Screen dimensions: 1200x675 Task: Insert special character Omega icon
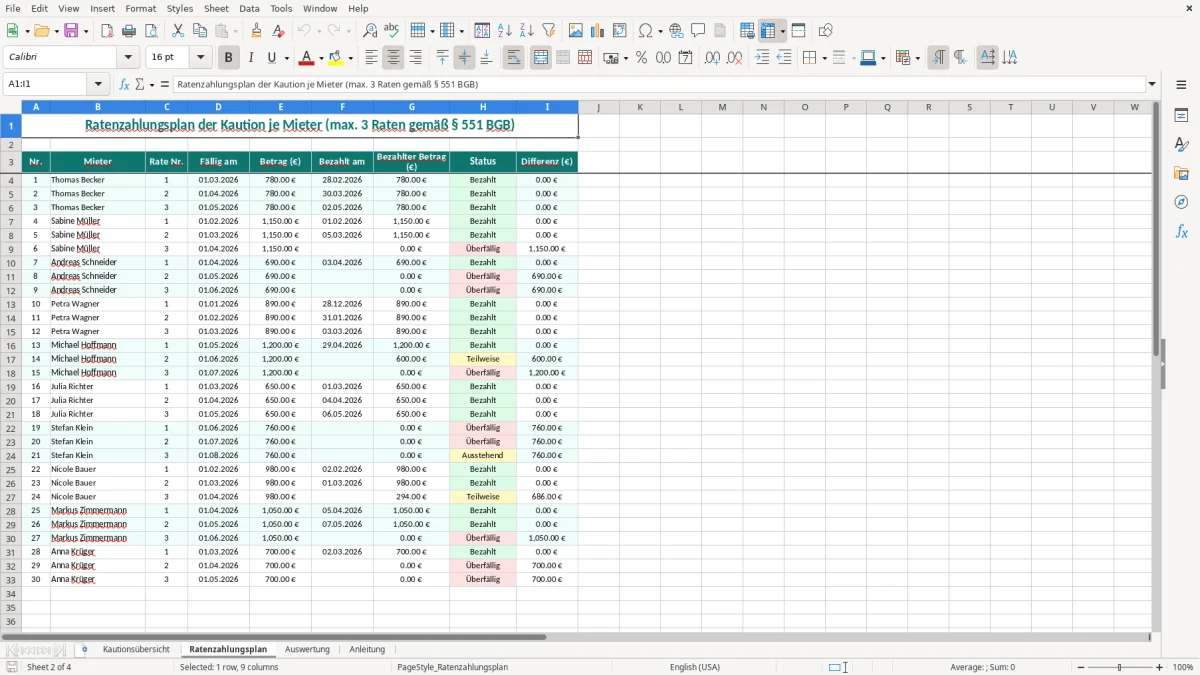(645, 31)
